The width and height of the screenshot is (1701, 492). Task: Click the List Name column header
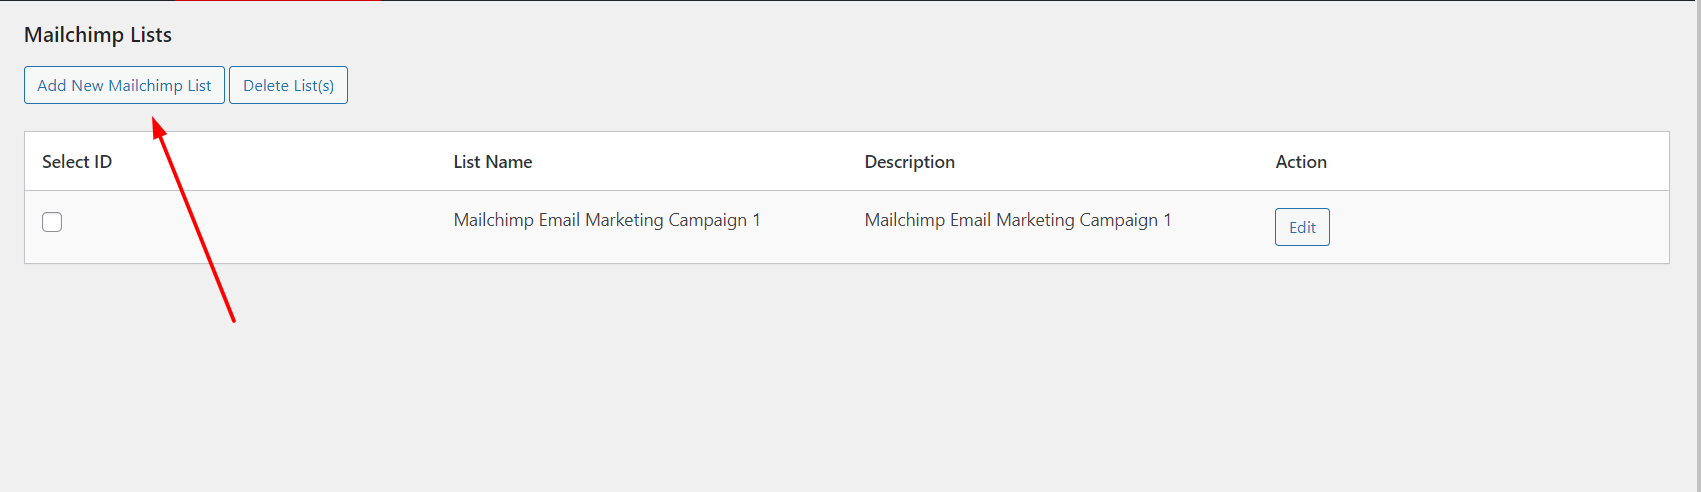tap(492, 162)
